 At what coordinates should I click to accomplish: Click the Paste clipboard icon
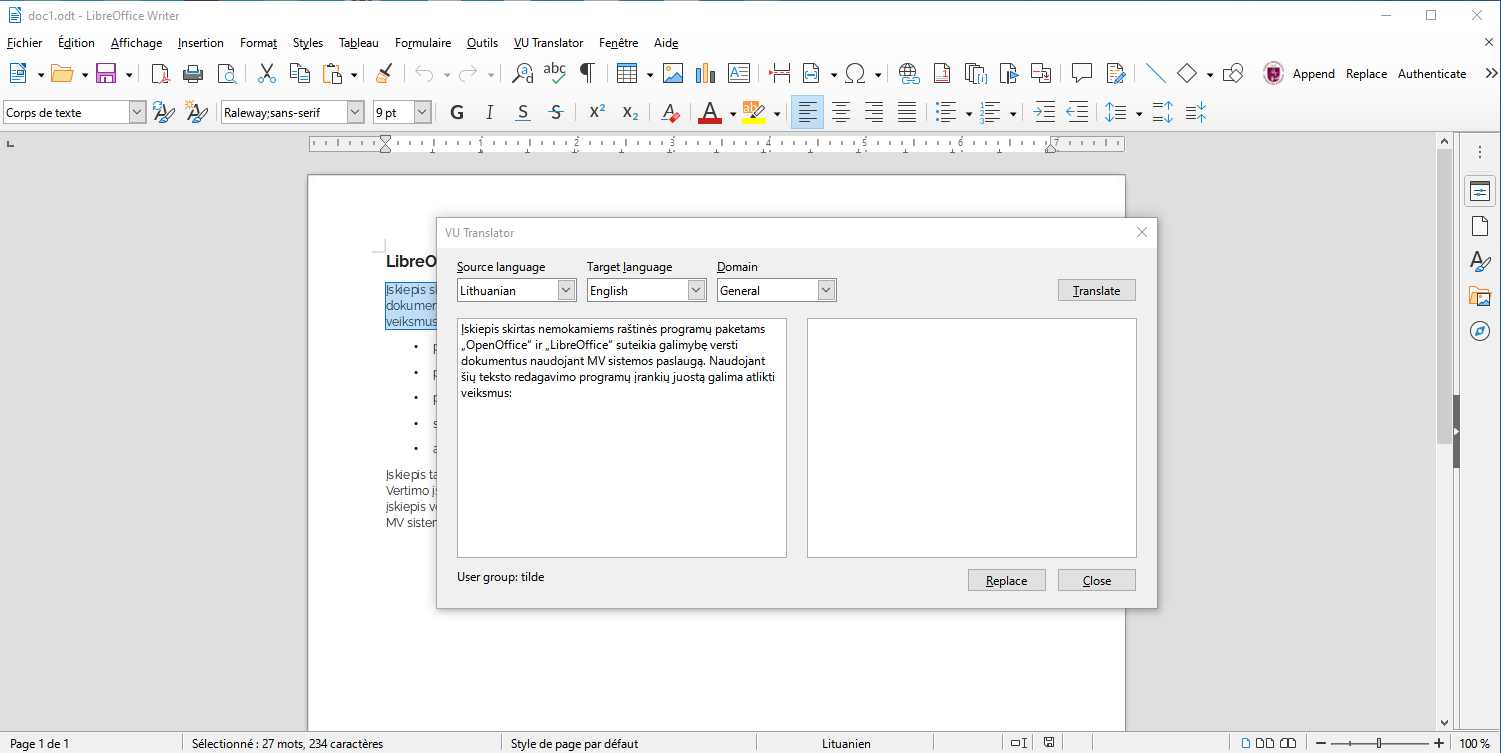click(x=332, y=73)
